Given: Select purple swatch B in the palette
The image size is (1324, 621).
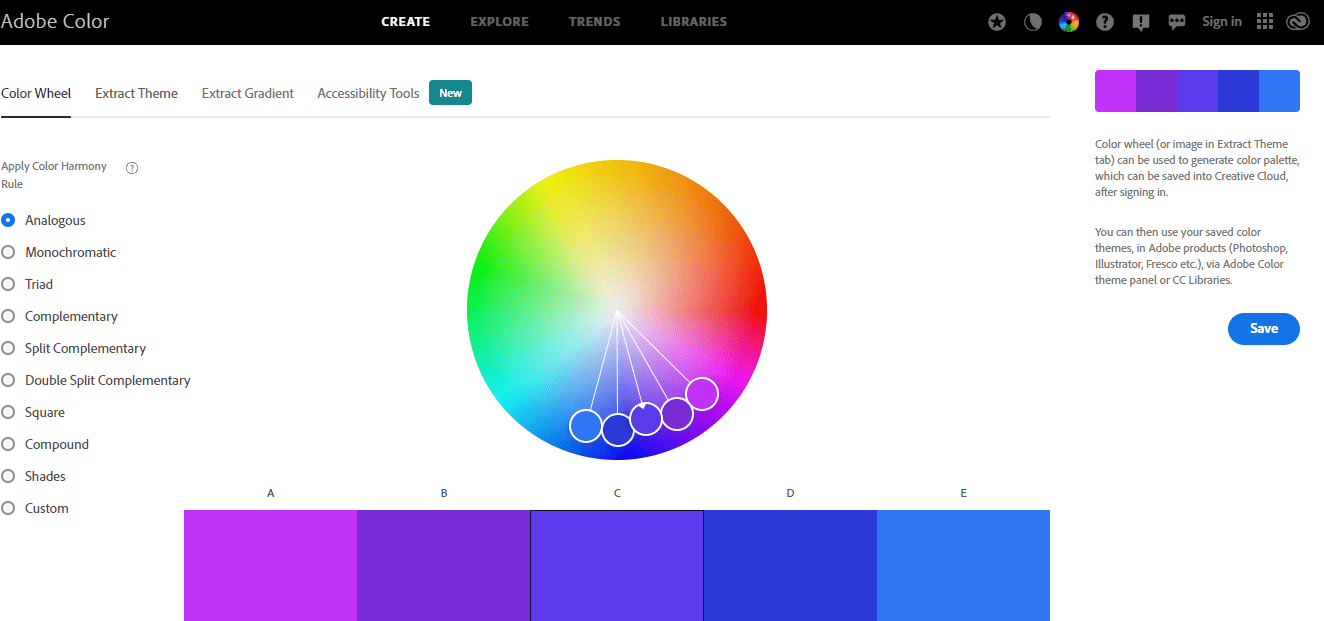Looking at the screenshot, I should click(x=443, y=565).
